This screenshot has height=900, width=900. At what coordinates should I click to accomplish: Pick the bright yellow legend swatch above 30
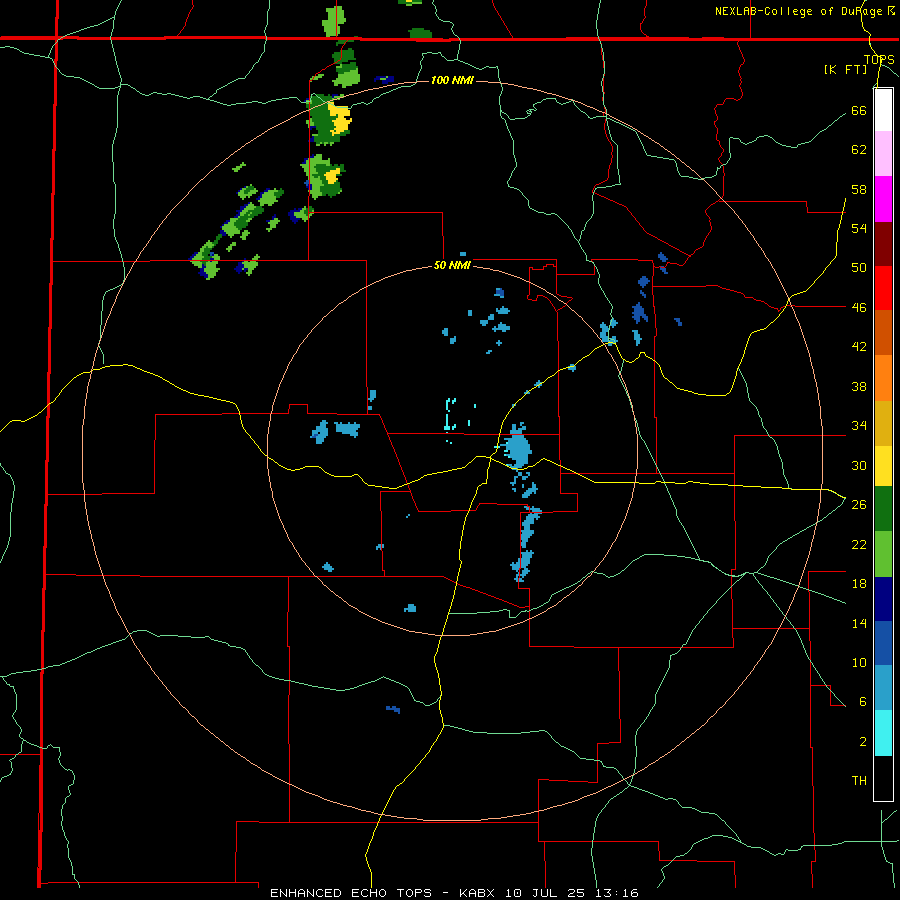pos(883,465)
